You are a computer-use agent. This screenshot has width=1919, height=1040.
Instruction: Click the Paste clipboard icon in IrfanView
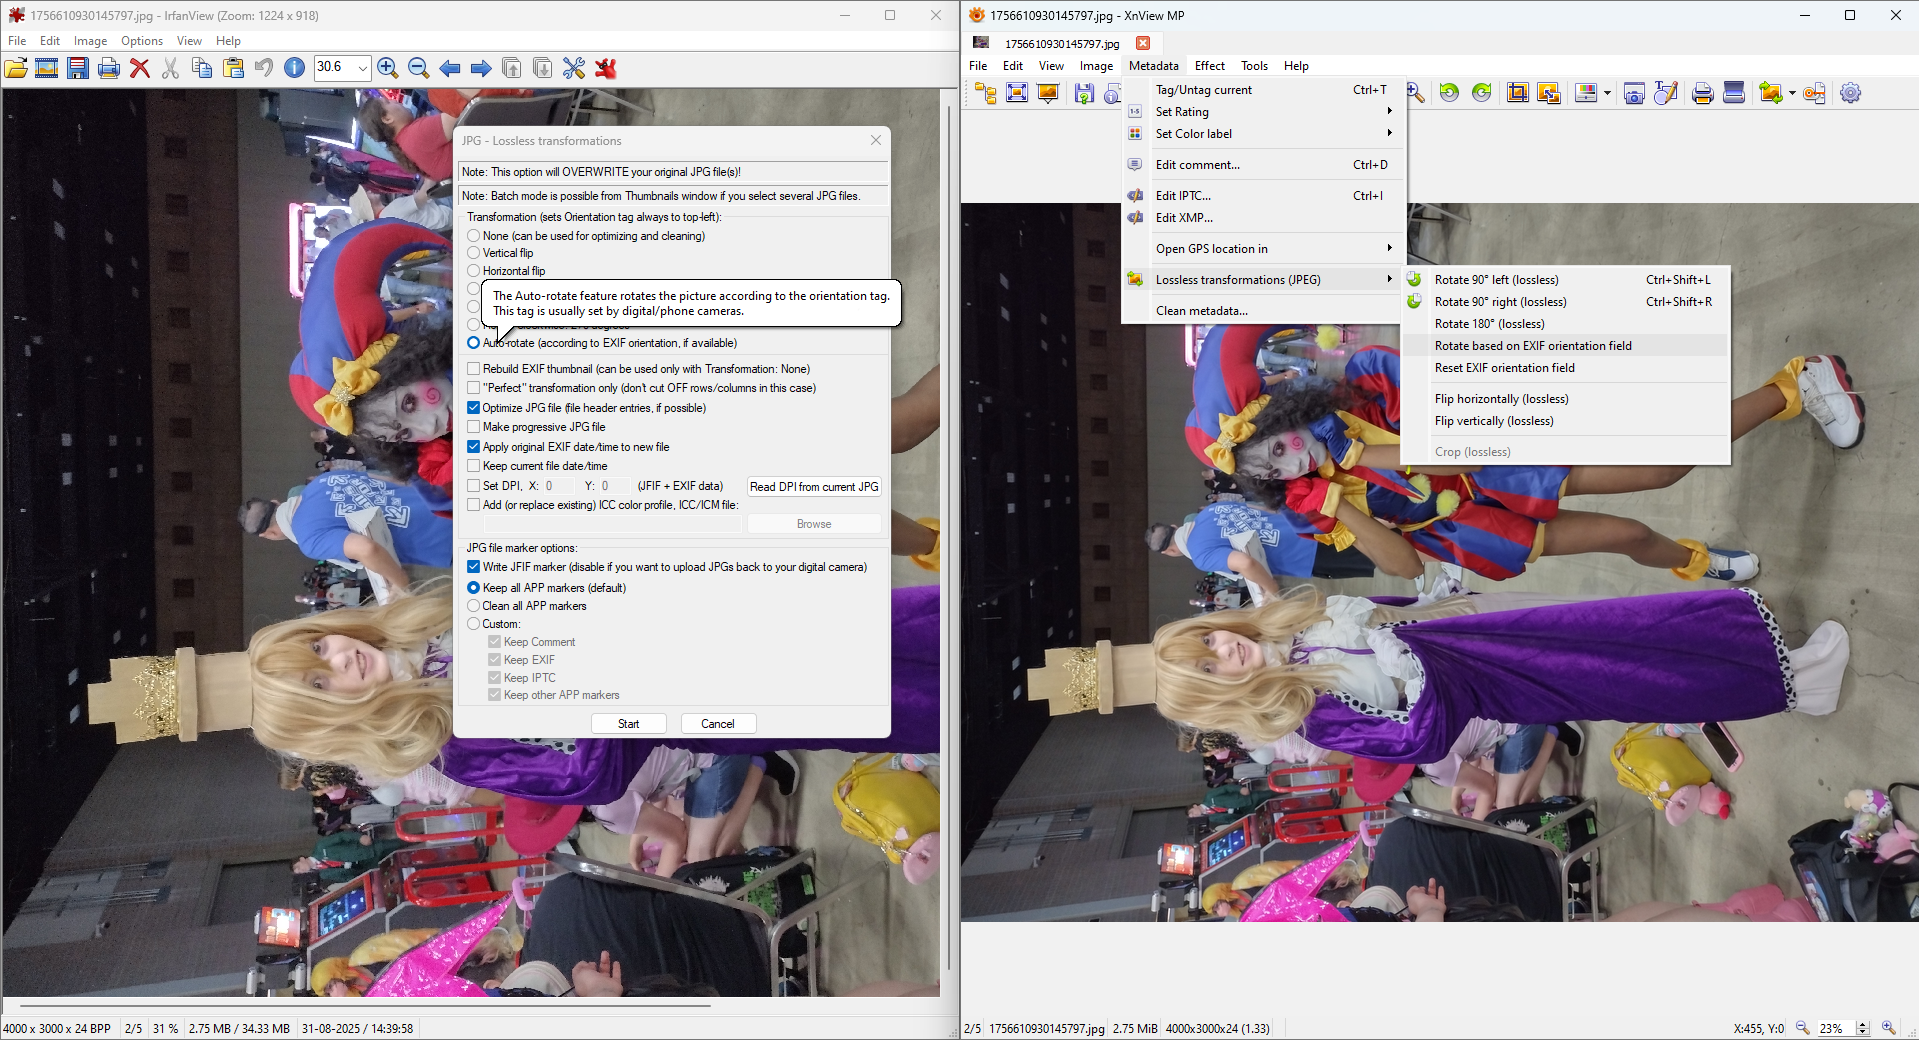pyautogui.click(x=233, y=68)
